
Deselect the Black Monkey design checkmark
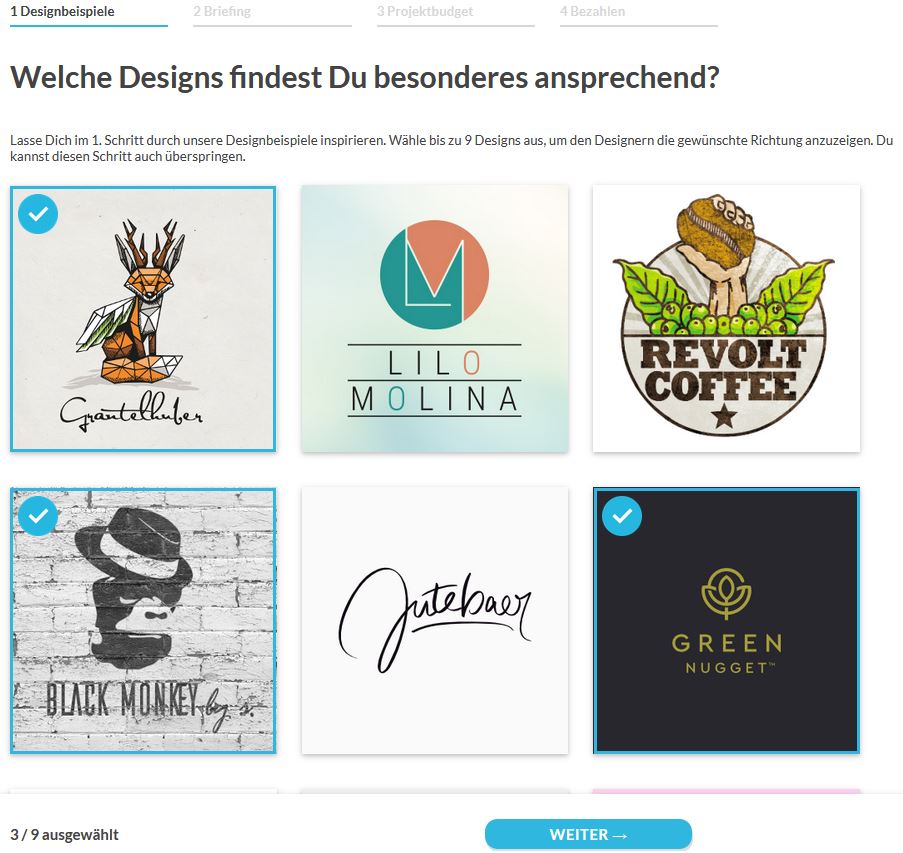tap(38, 515)
